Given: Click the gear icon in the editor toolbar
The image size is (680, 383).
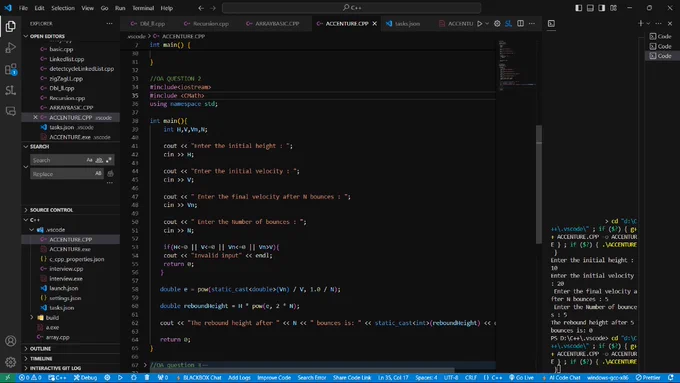Looking at the screenshot, I should coord(497,23).
